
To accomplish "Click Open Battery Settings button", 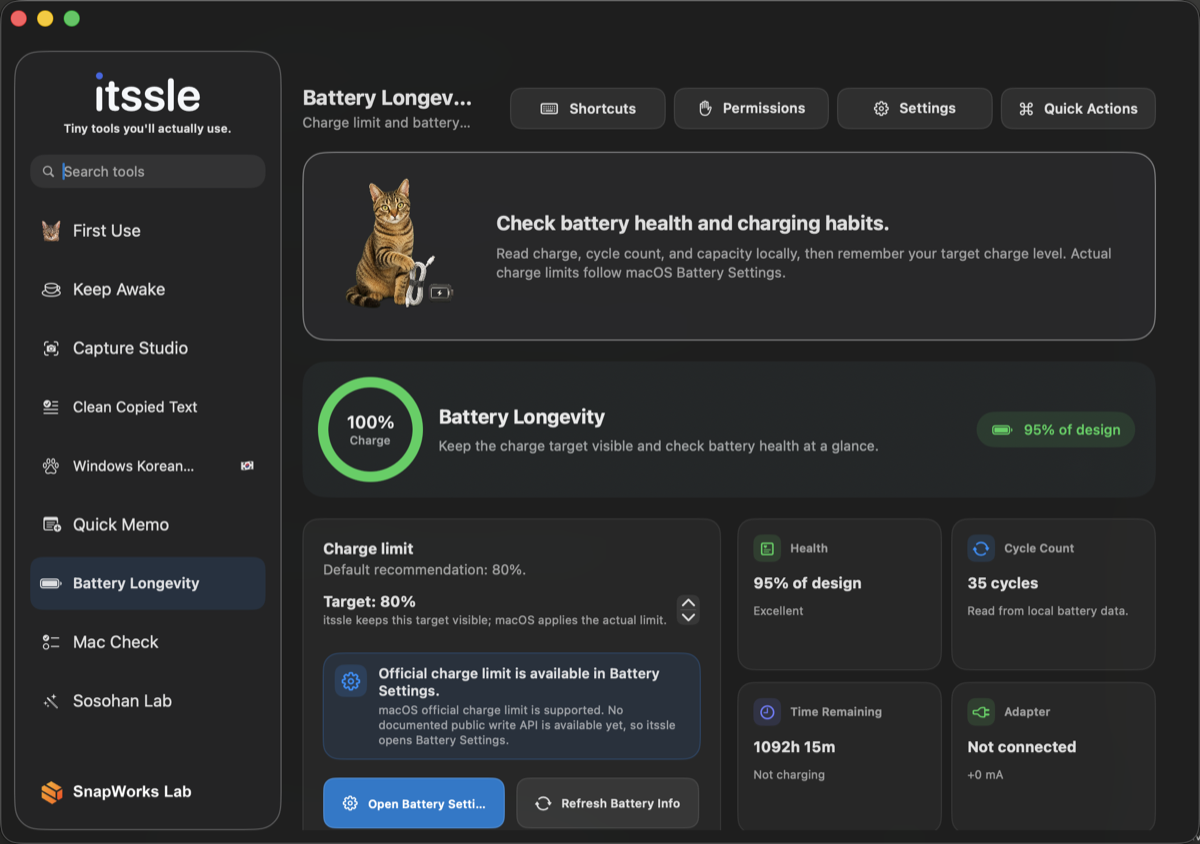I will [414, 803].
